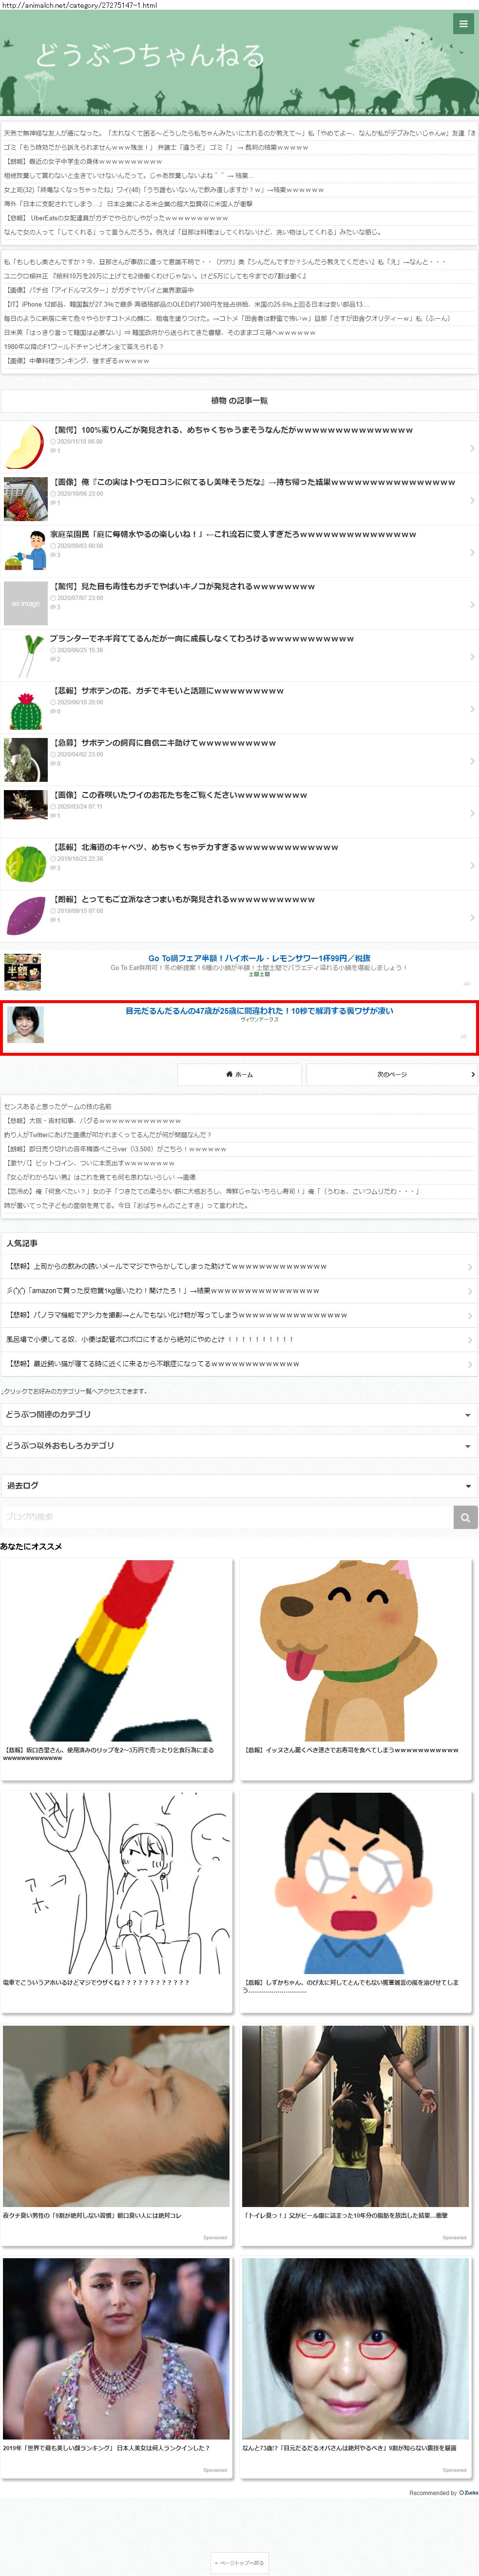This screenshot has height=2576, width=479.
Task: Open top link 相続放棄して貰わないと生きていけない
Action: tap(129, 175)
